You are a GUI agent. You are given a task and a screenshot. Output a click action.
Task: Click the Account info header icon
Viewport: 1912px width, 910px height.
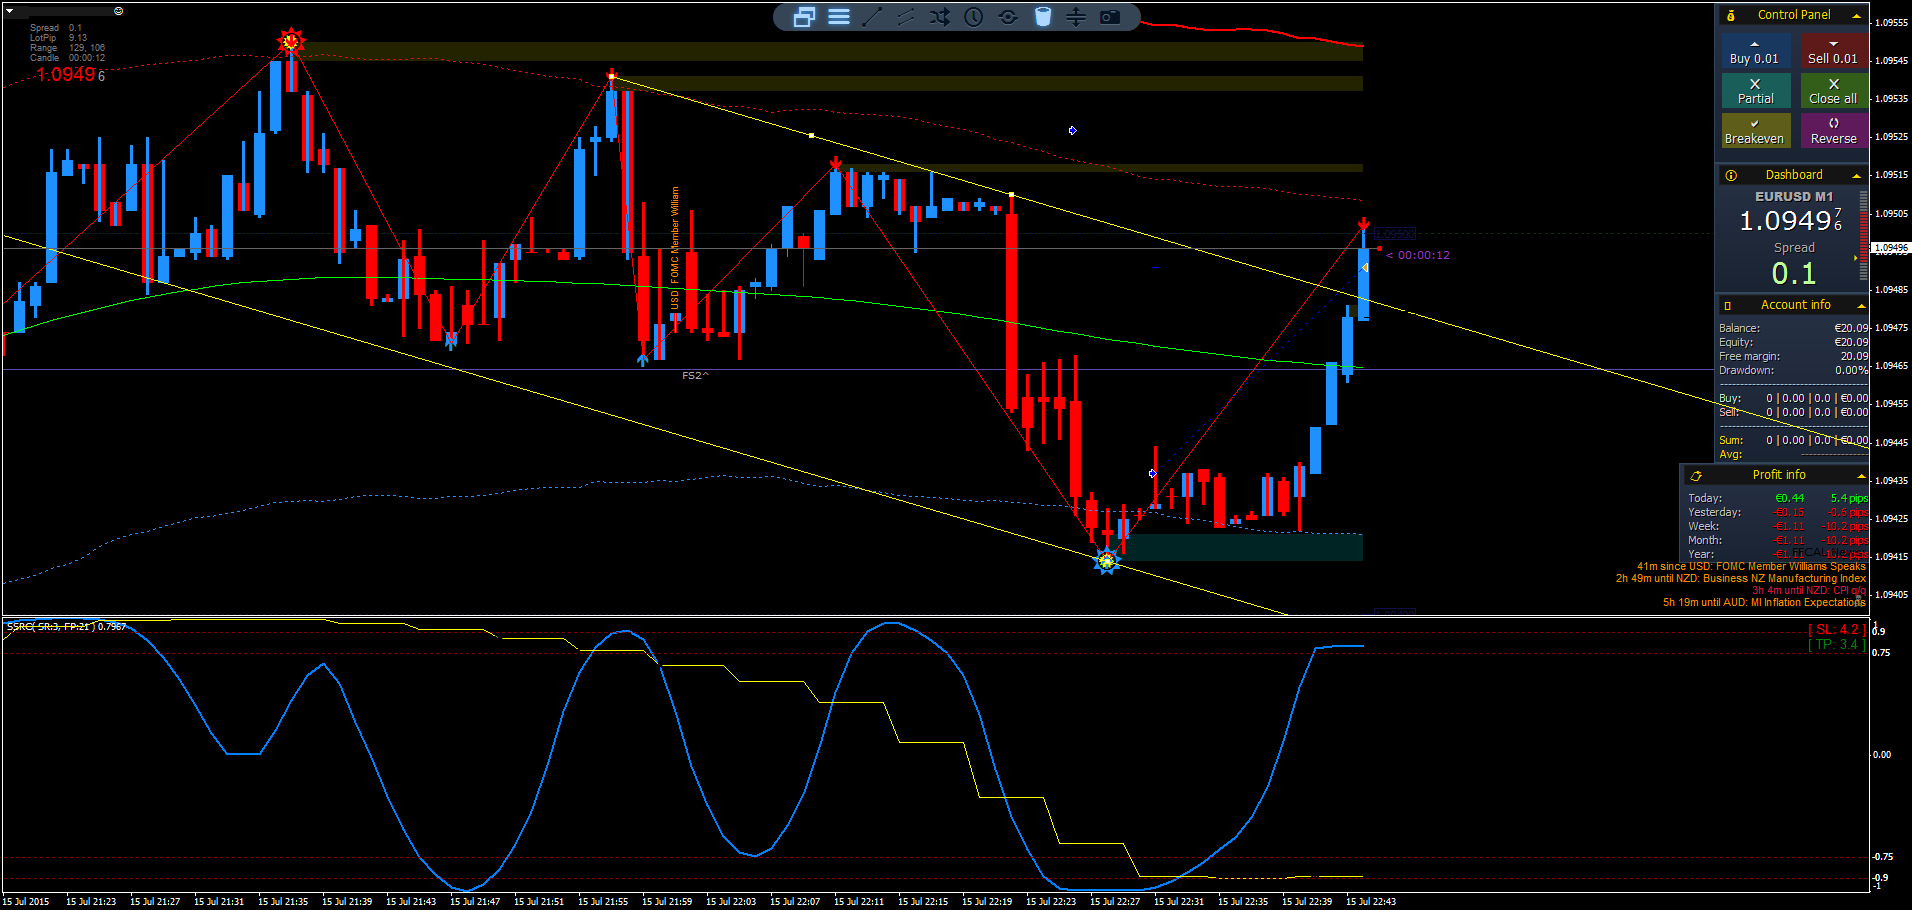pos(1728,305)
